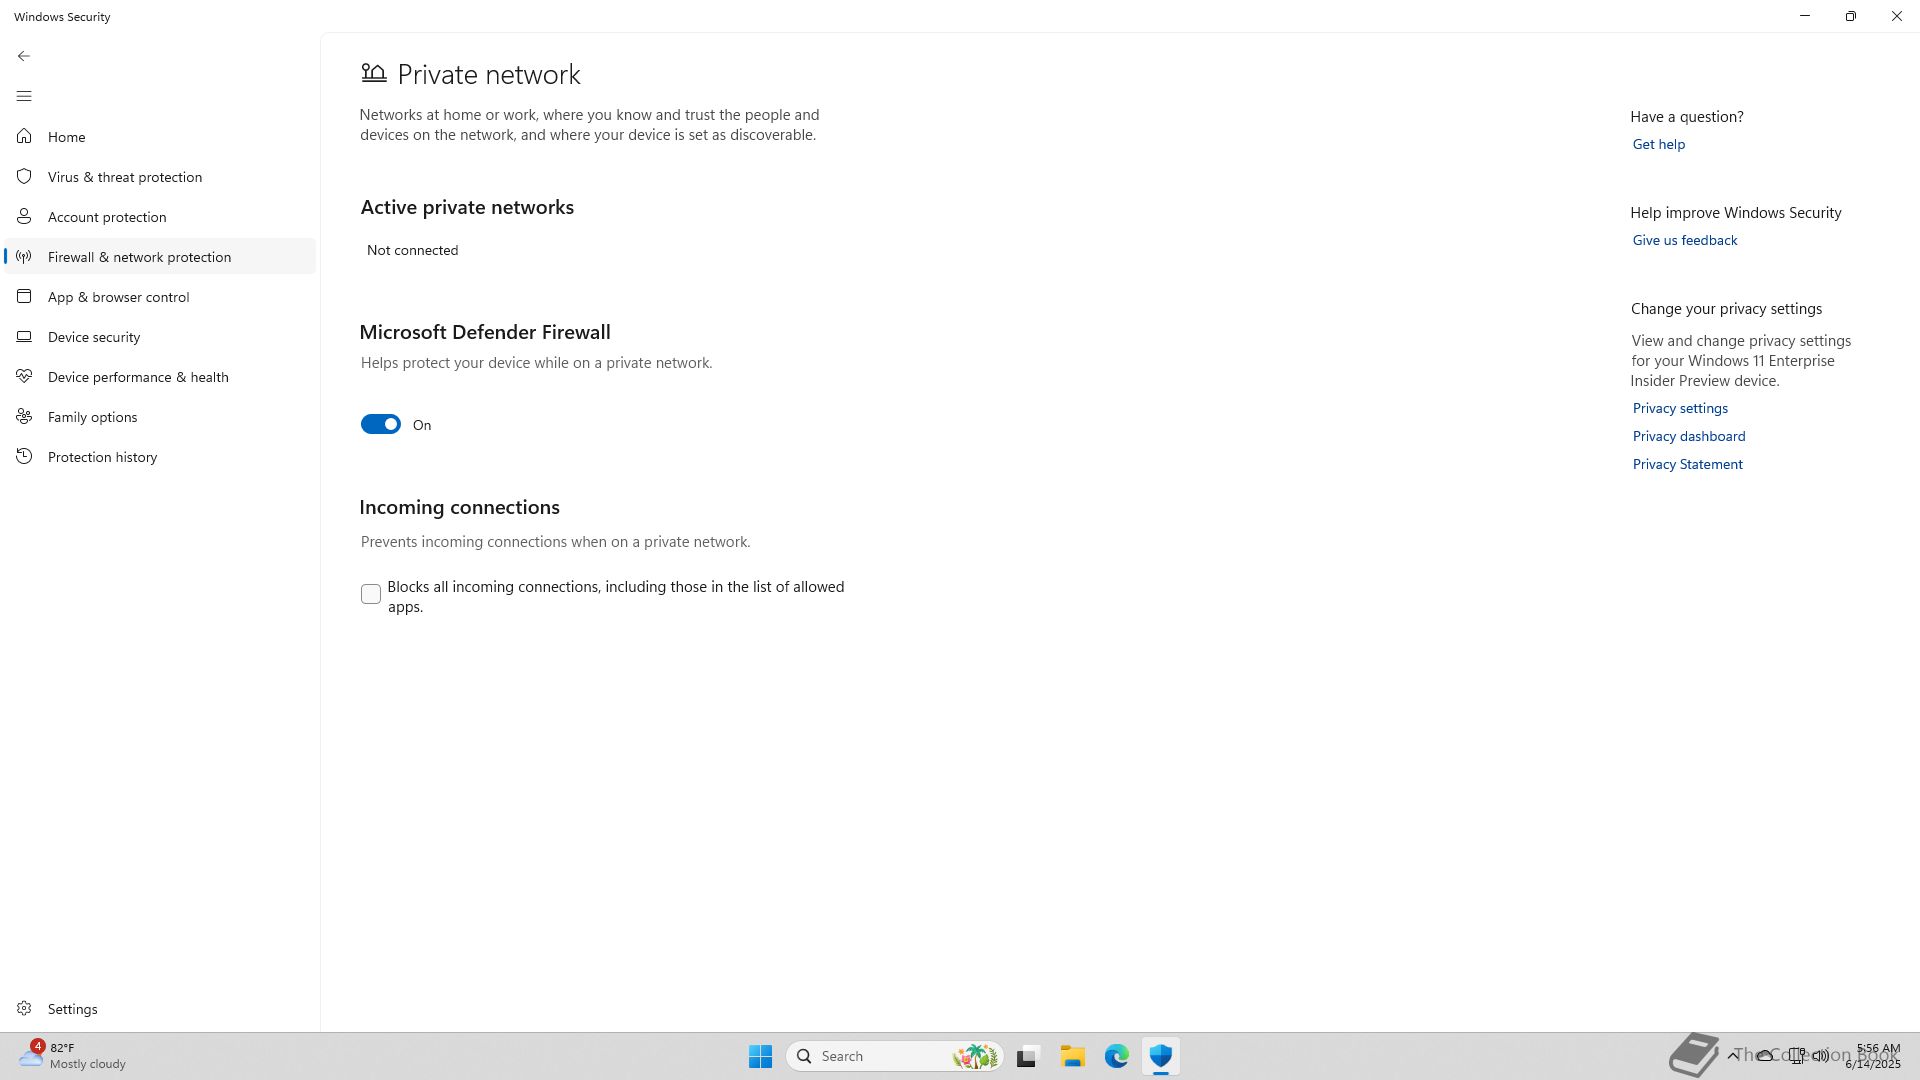Open the Privacy dashboard link

point(1688,436)
